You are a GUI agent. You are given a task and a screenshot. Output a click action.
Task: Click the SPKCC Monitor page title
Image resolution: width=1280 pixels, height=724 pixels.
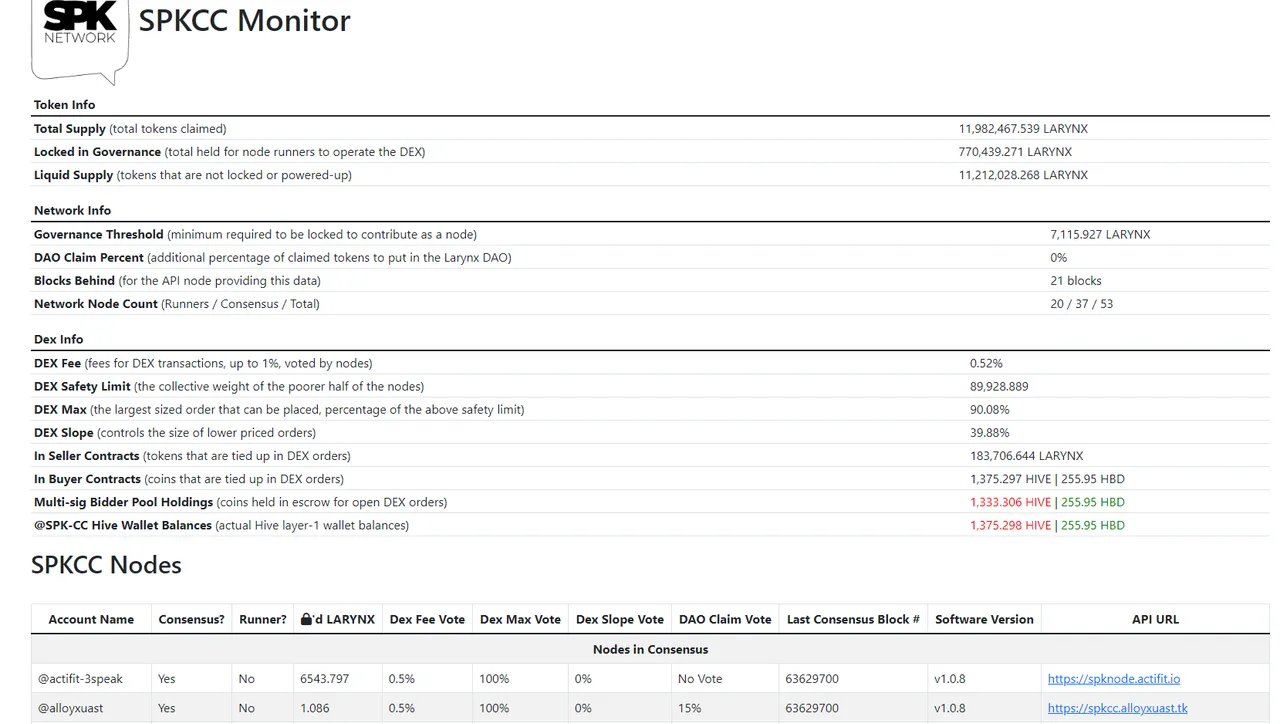tap(244, 21)
